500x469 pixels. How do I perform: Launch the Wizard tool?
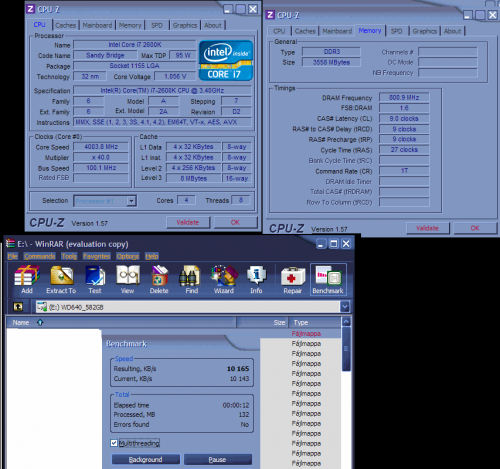pos(224,279)
